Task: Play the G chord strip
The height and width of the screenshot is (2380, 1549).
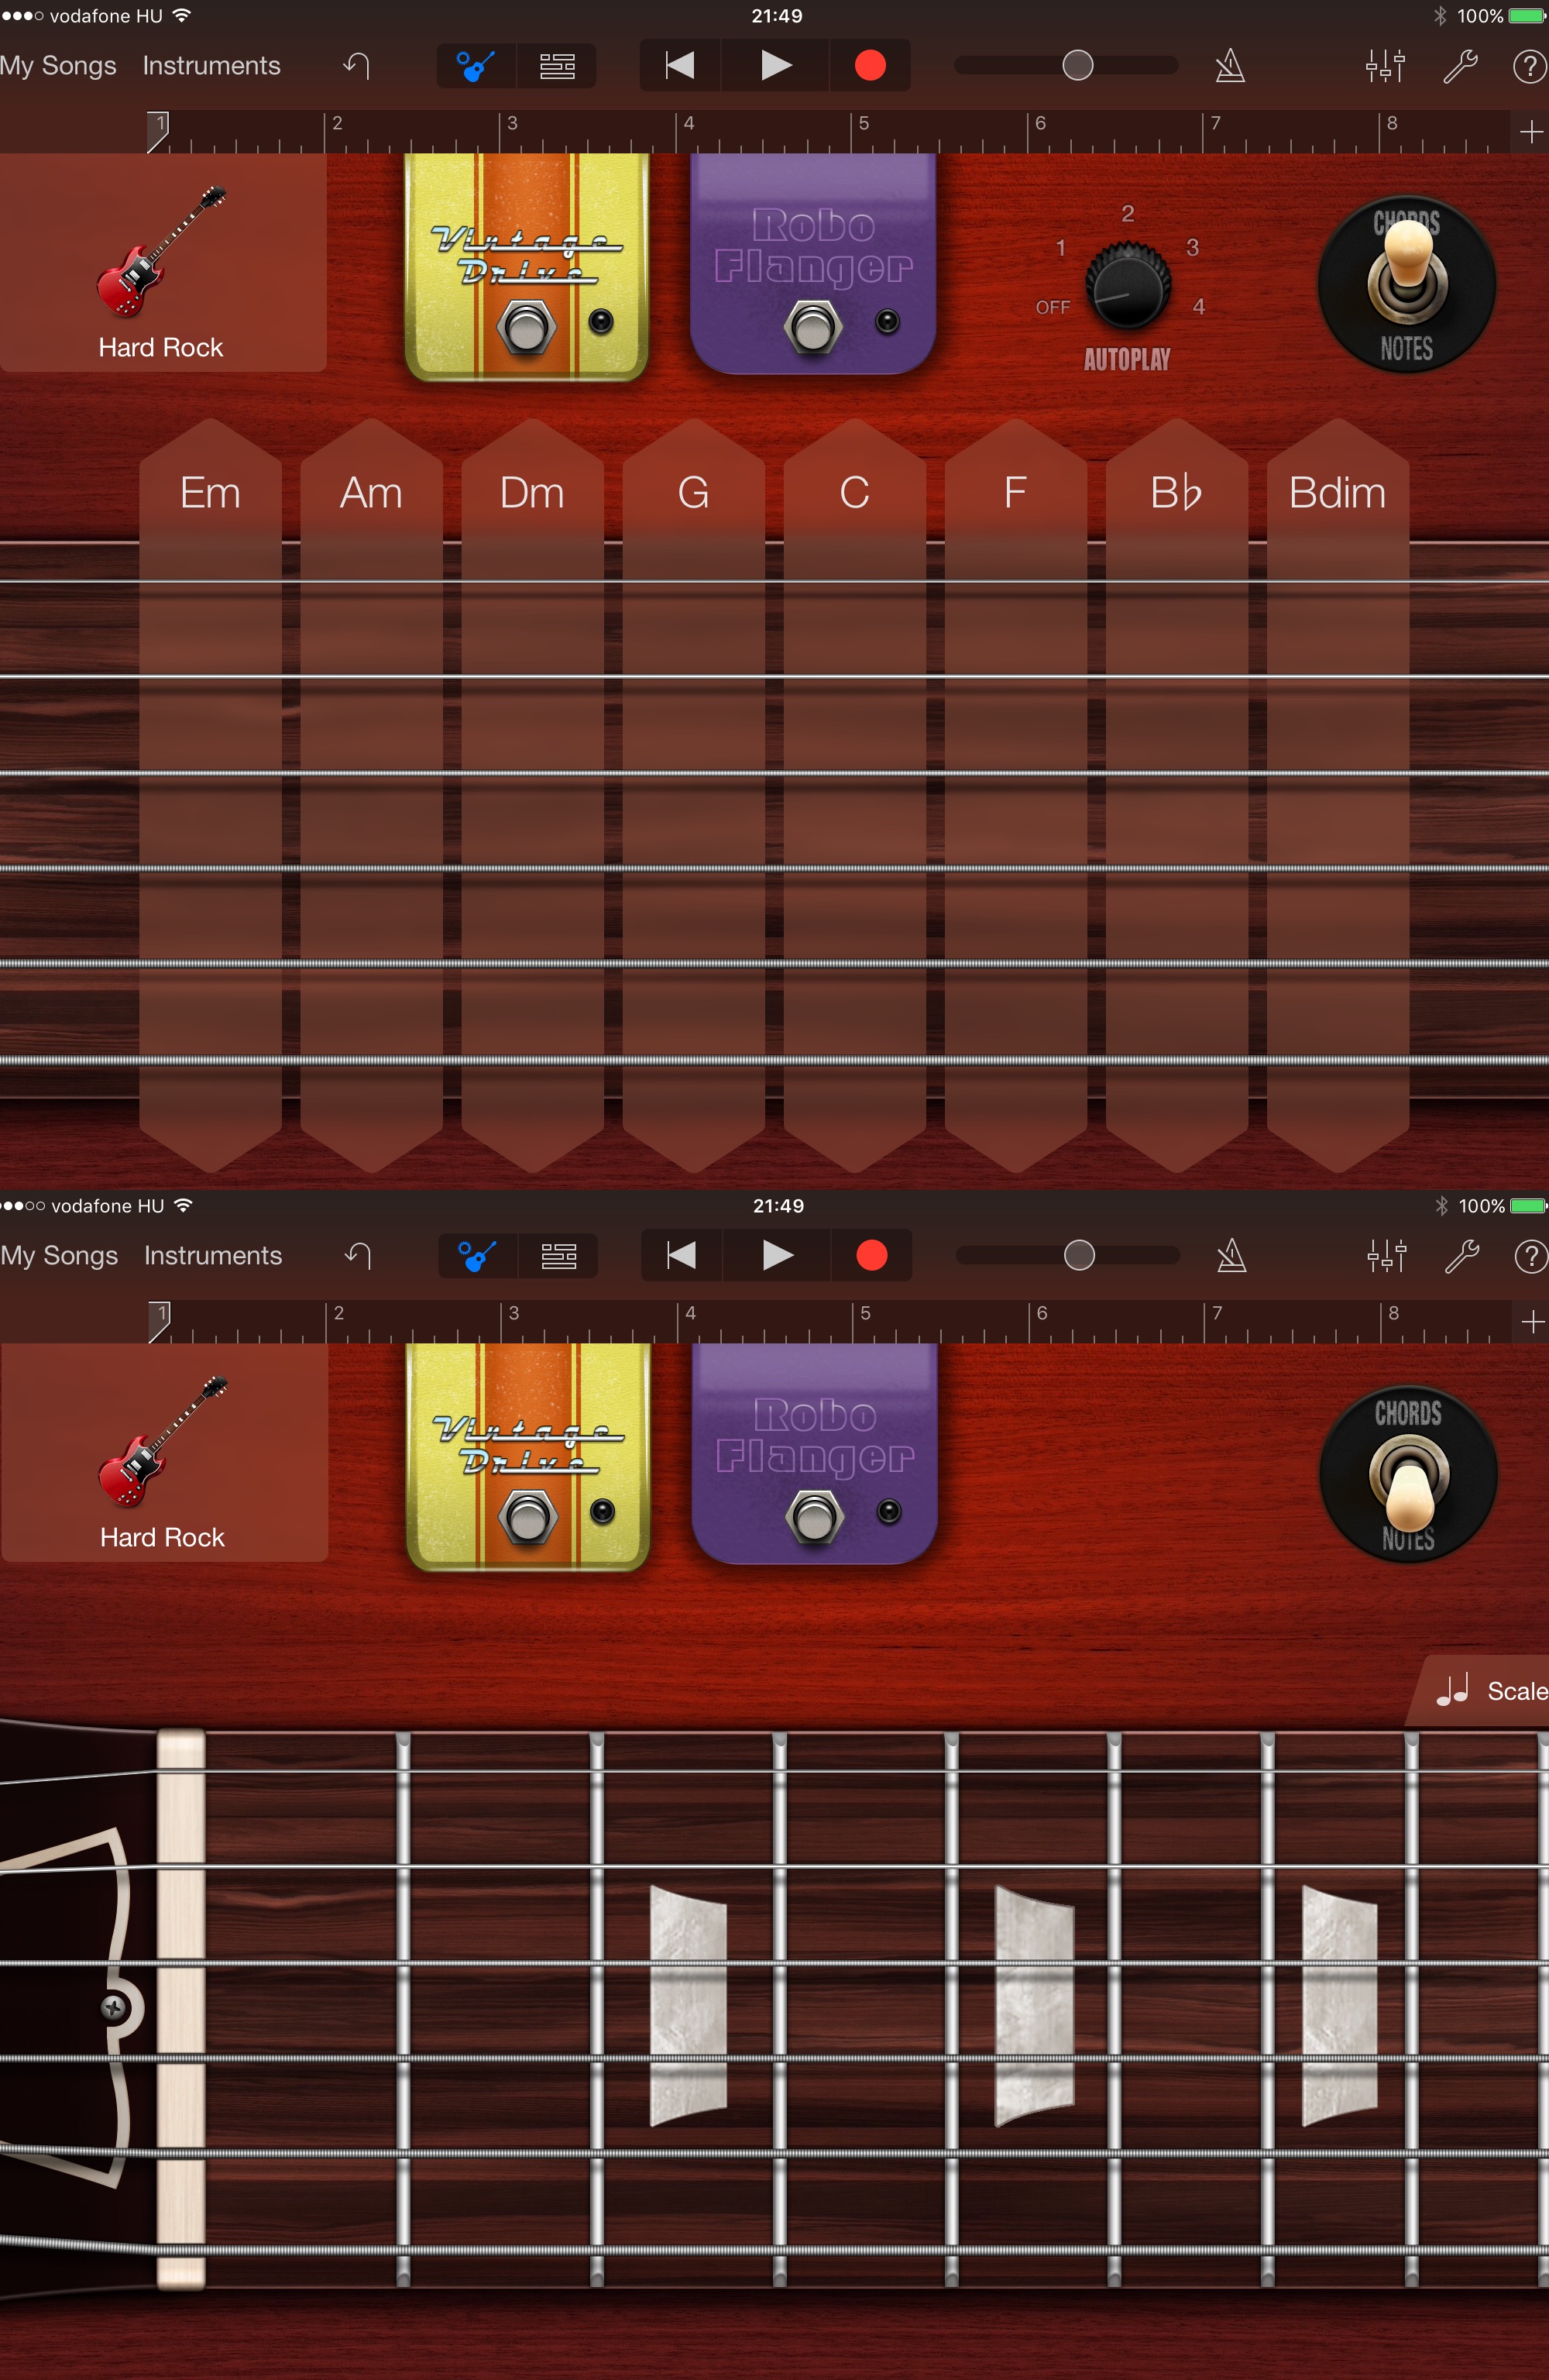Action: click(x=693, y=795)
